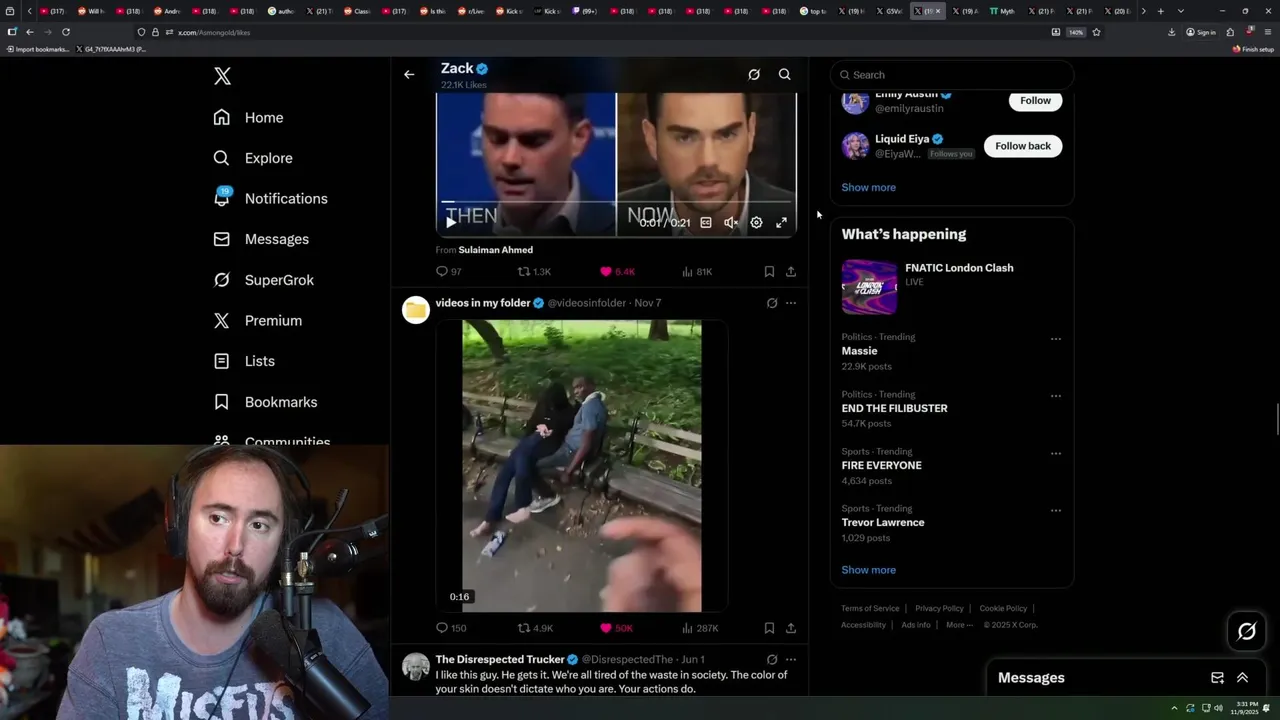Viewport: 1280px width, 720px height.
Task: Open videos in my folder profile name
Action: [x=483, y=303]
